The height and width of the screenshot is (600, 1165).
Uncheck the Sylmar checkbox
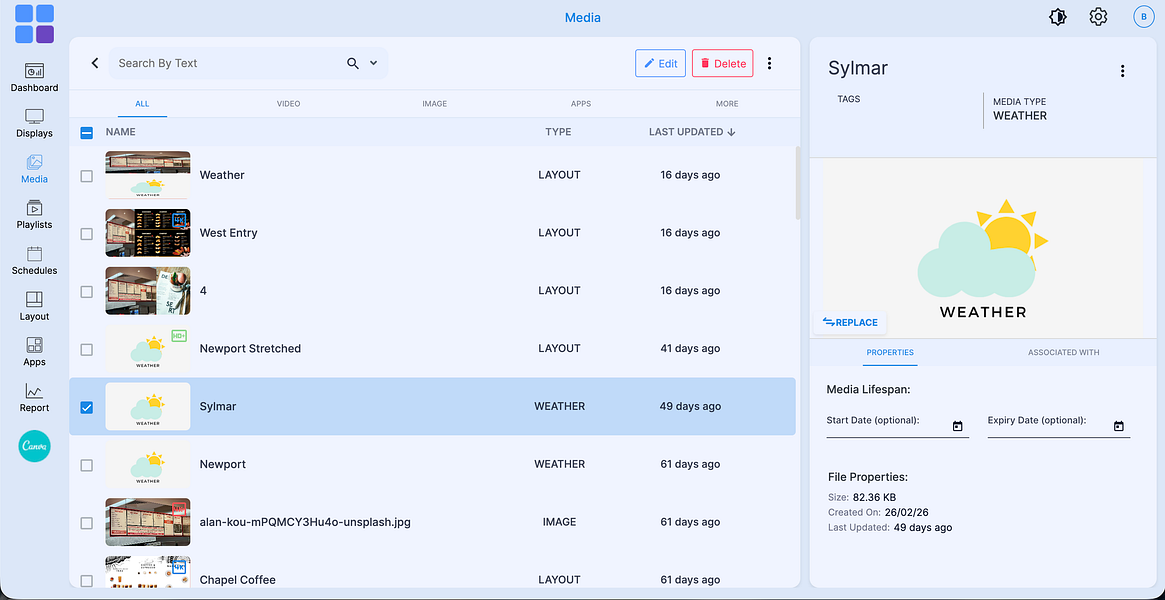point(86,408)
